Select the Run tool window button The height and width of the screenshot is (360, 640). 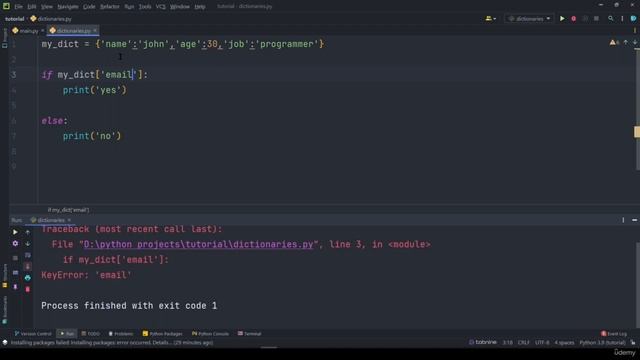pyautogui.click(x=67, y=333)
